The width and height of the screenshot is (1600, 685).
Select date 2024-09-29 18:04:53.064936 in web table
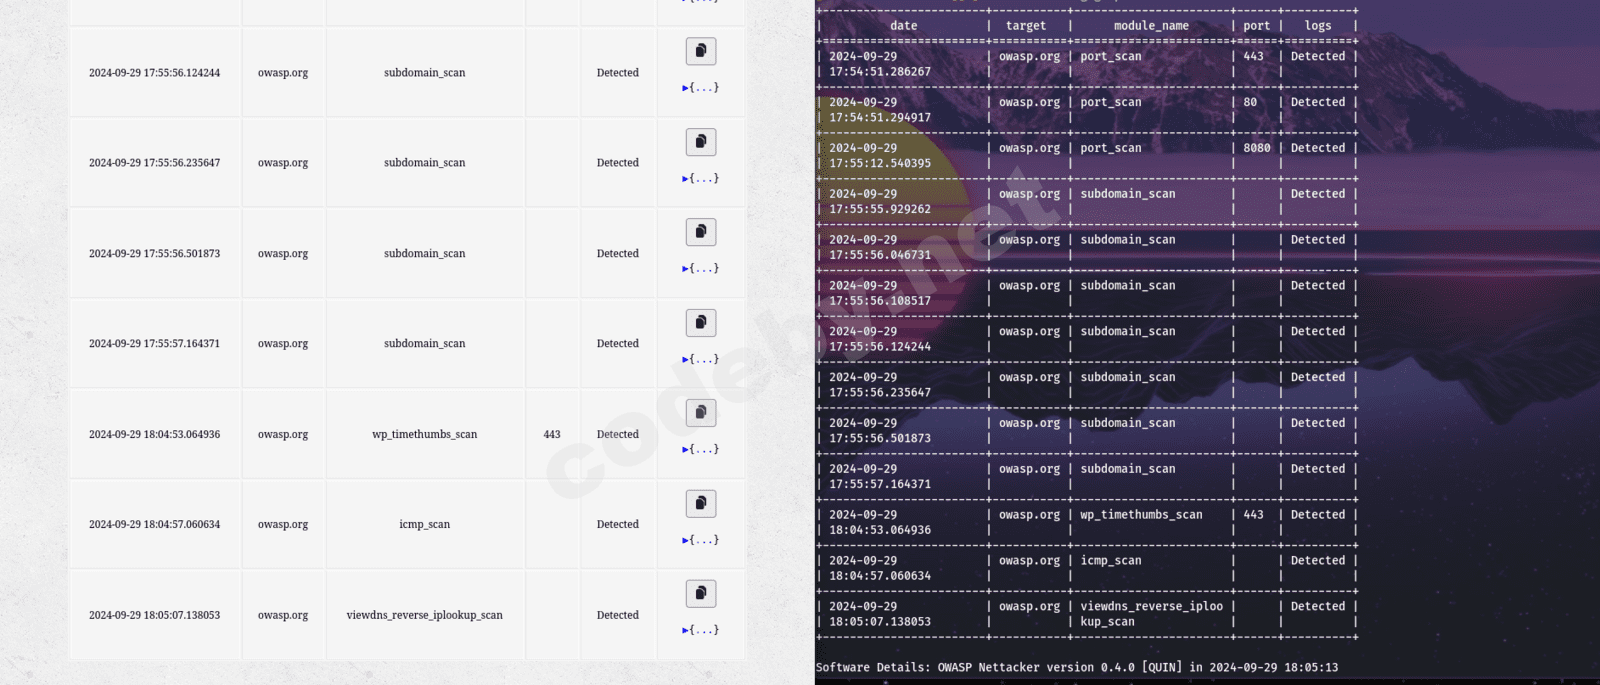point(154,435)
